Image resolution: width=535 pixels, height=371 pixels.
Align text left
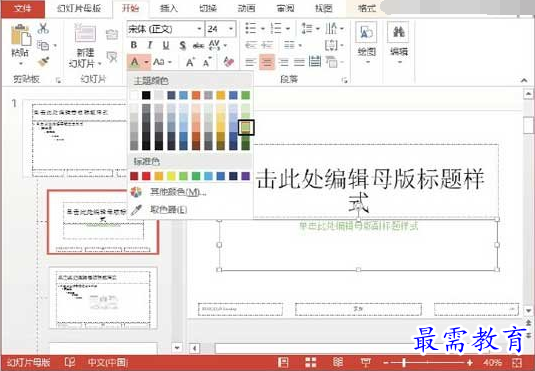[251, 62]
